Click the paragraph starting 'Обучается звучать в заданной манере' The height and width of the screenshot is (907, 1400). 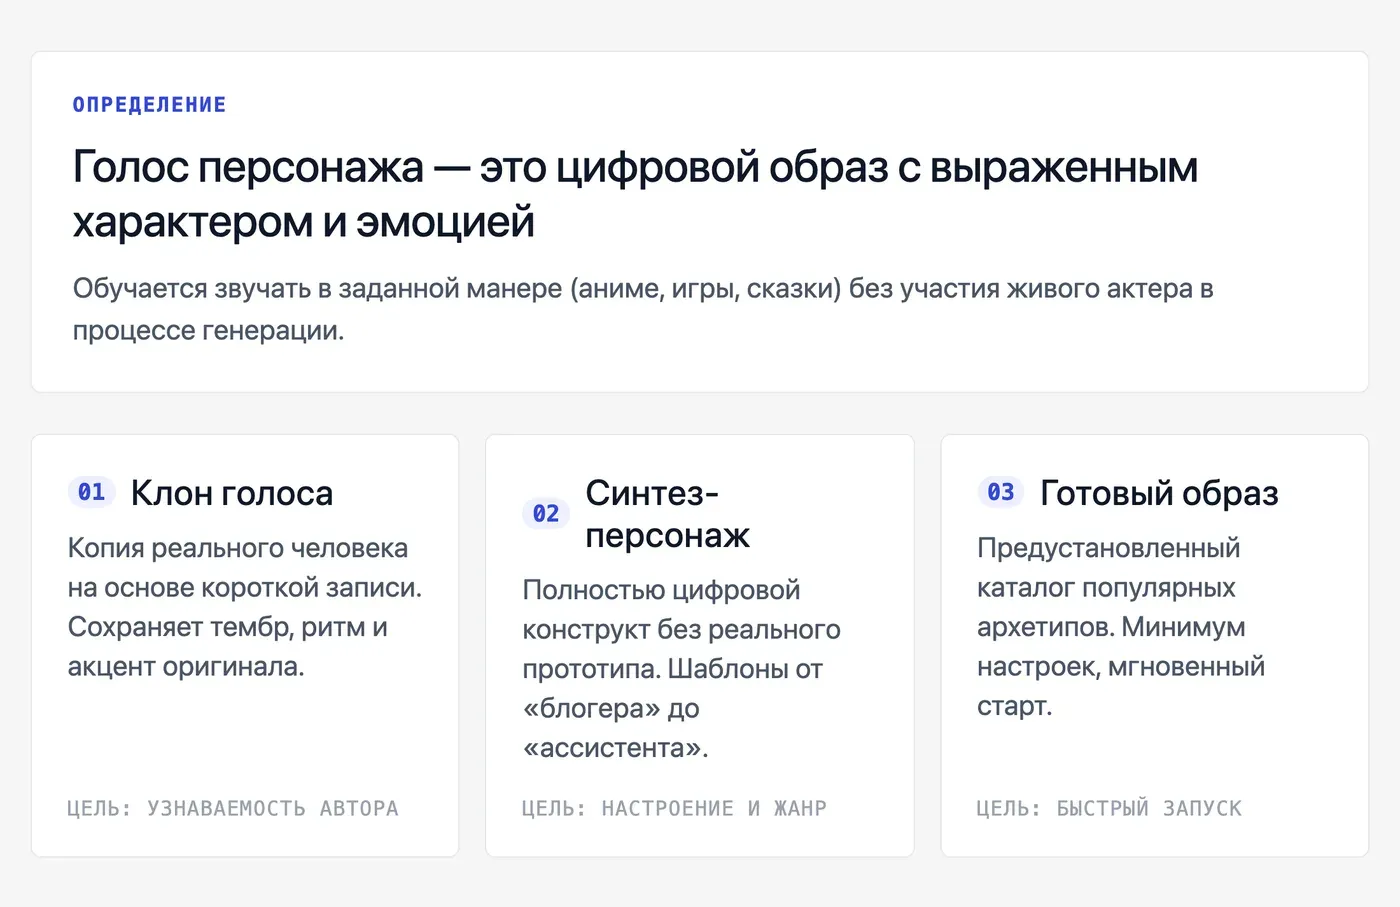643,309
